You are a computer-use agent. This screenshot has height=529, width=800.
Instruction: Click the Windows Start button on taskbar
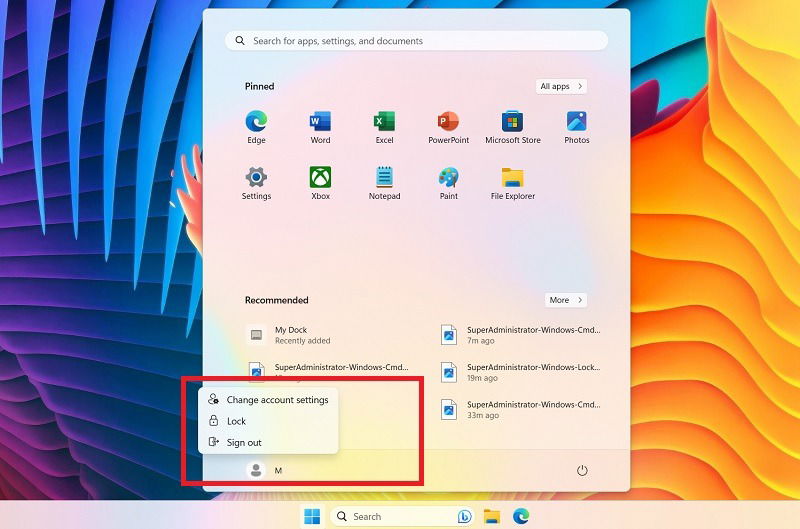click(312, 516)
